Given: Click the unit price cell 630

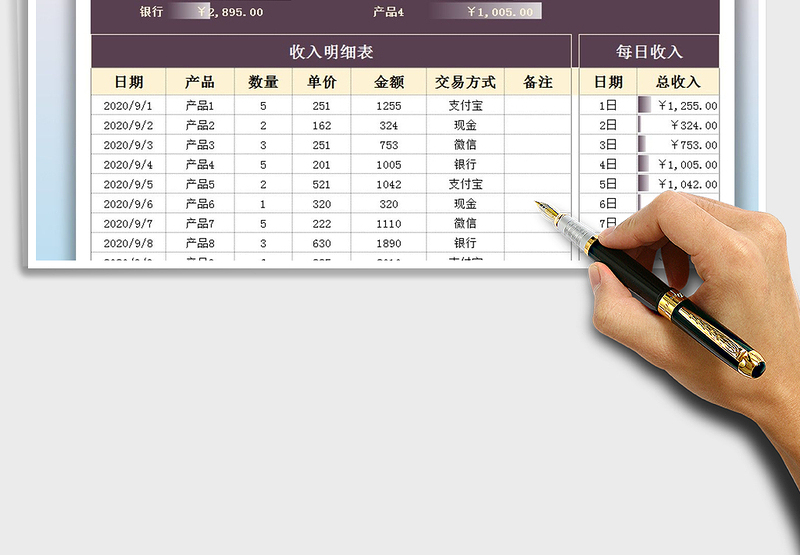Looking at the screenshot, I should 321,243.
